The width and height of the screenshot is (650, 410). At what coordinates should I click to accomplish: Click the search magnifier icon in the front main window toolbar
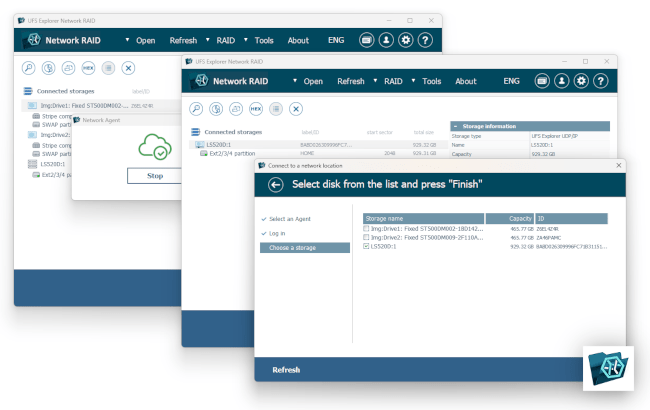(x=196, y=109)
